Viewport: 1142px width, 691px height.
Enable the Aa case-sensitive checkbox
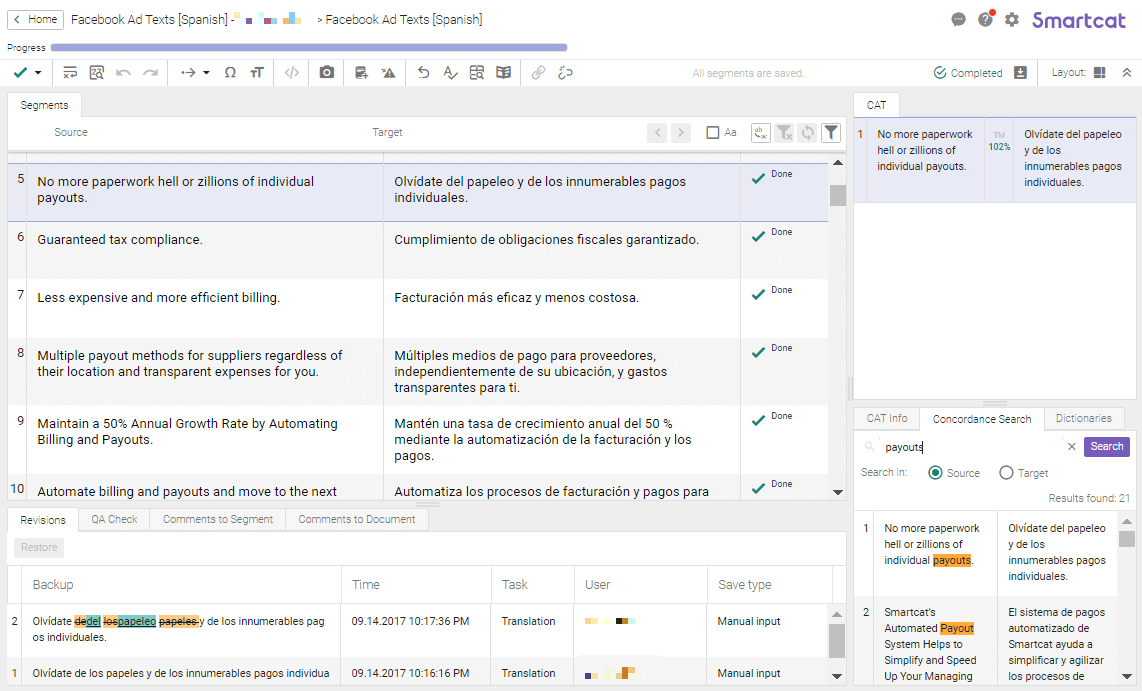(713, 132)
